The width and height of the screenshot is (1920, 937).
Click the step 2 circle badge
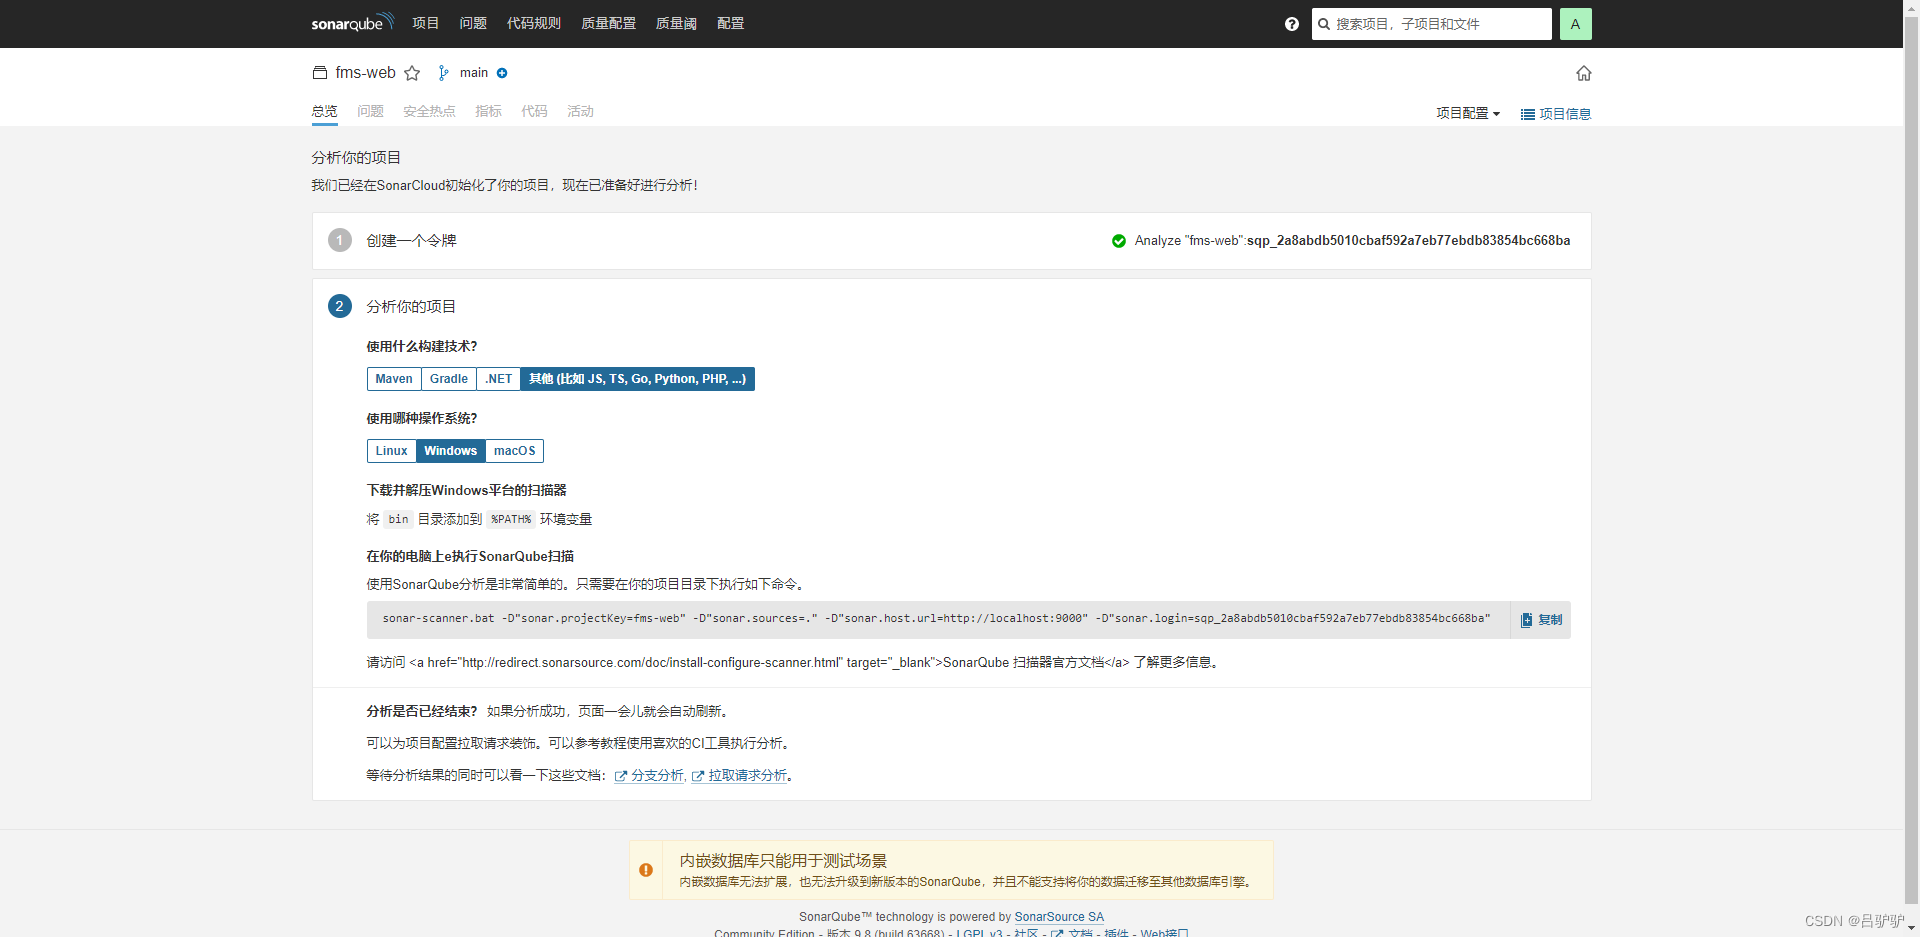click(x=340, y=306)
